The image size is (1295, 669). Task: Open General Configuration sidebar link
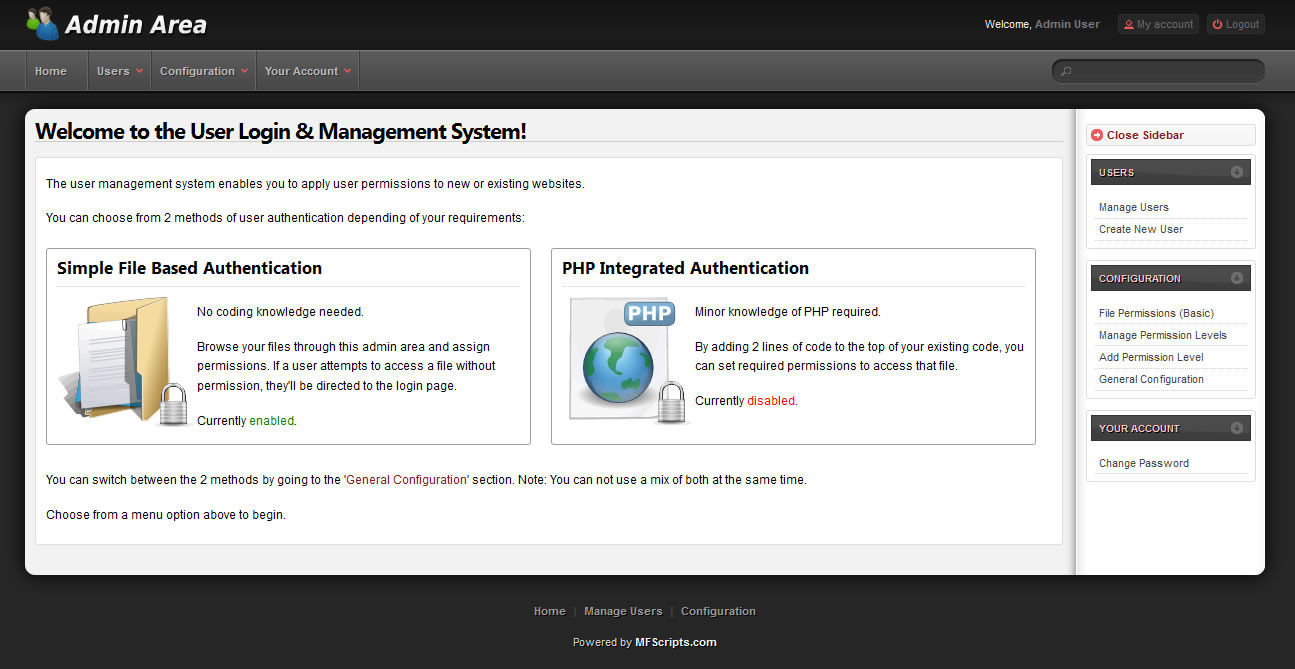[x=1151, y=379]
